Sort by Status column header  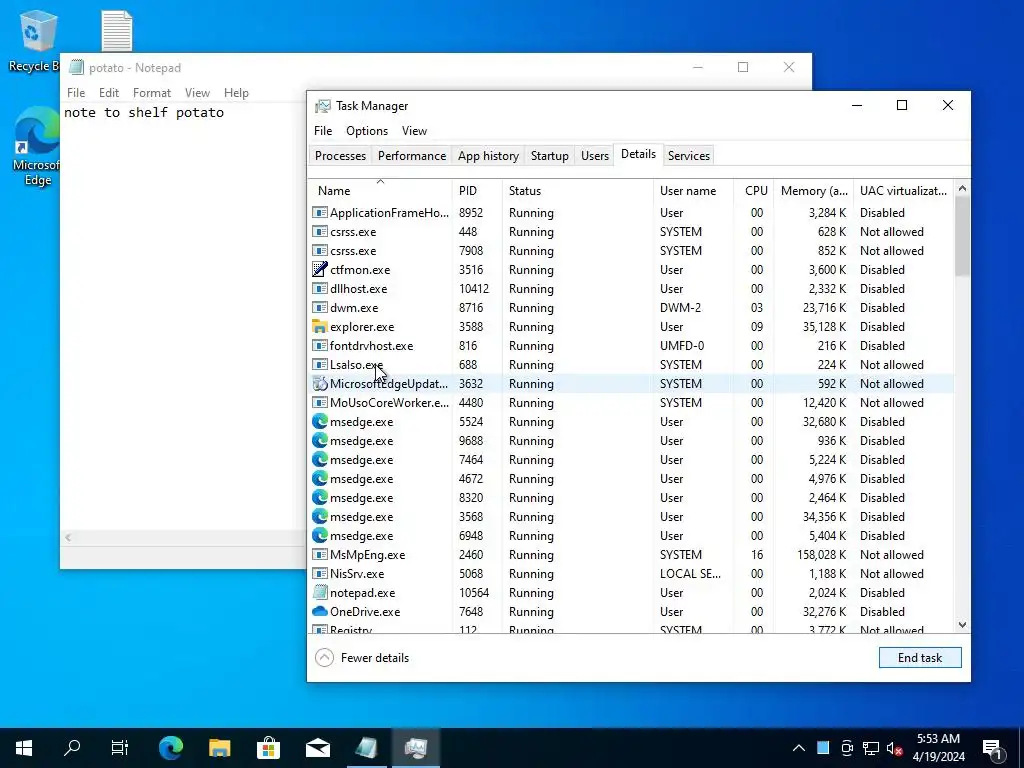tap(578, 191)
